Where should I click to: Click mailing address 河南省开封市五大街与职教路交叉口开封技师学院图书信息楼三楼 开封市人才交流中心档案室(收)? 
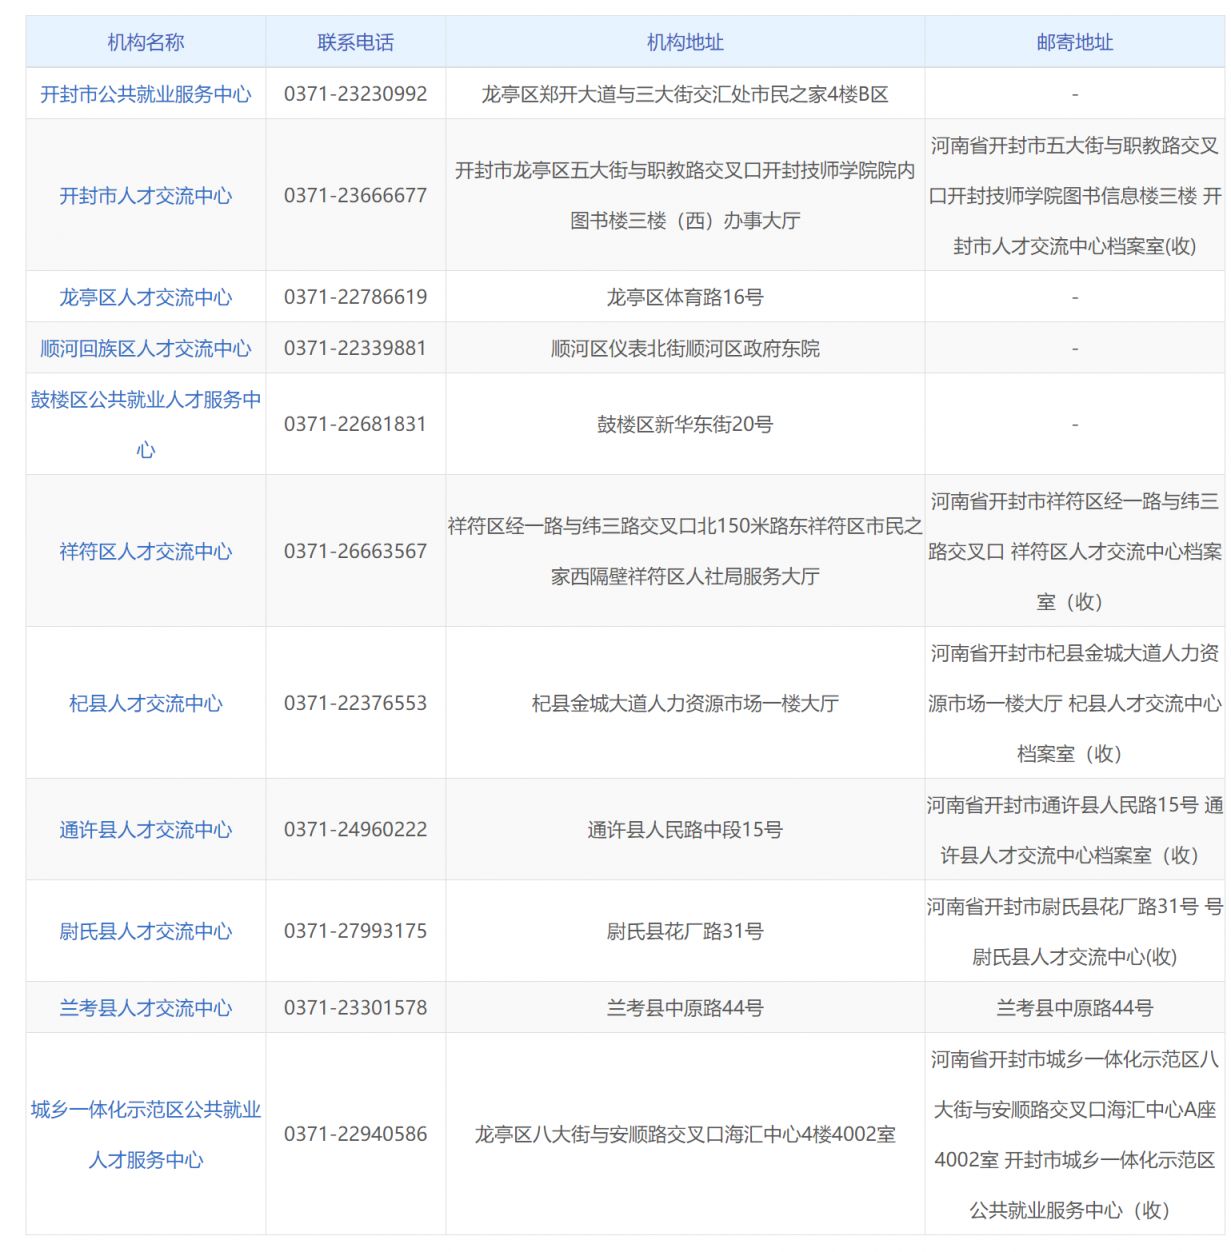1075,196
